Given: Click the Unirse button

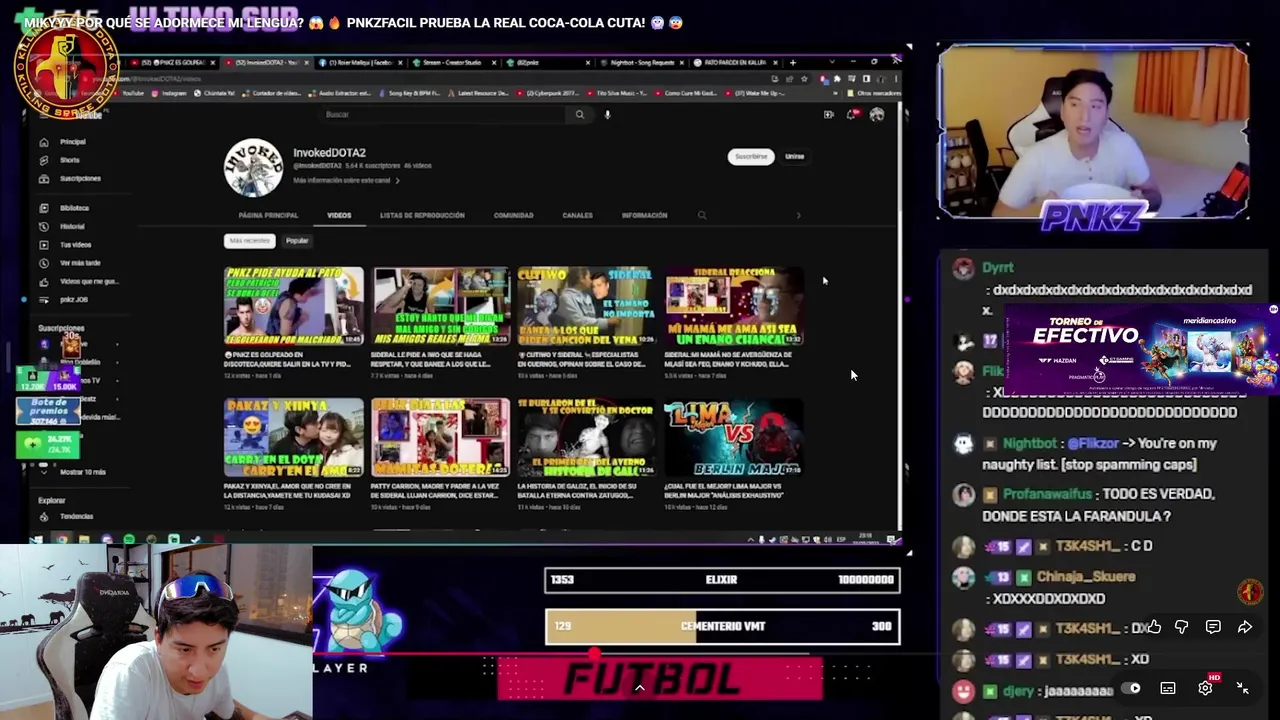Looking at the screenshot, I should (795, 156).
